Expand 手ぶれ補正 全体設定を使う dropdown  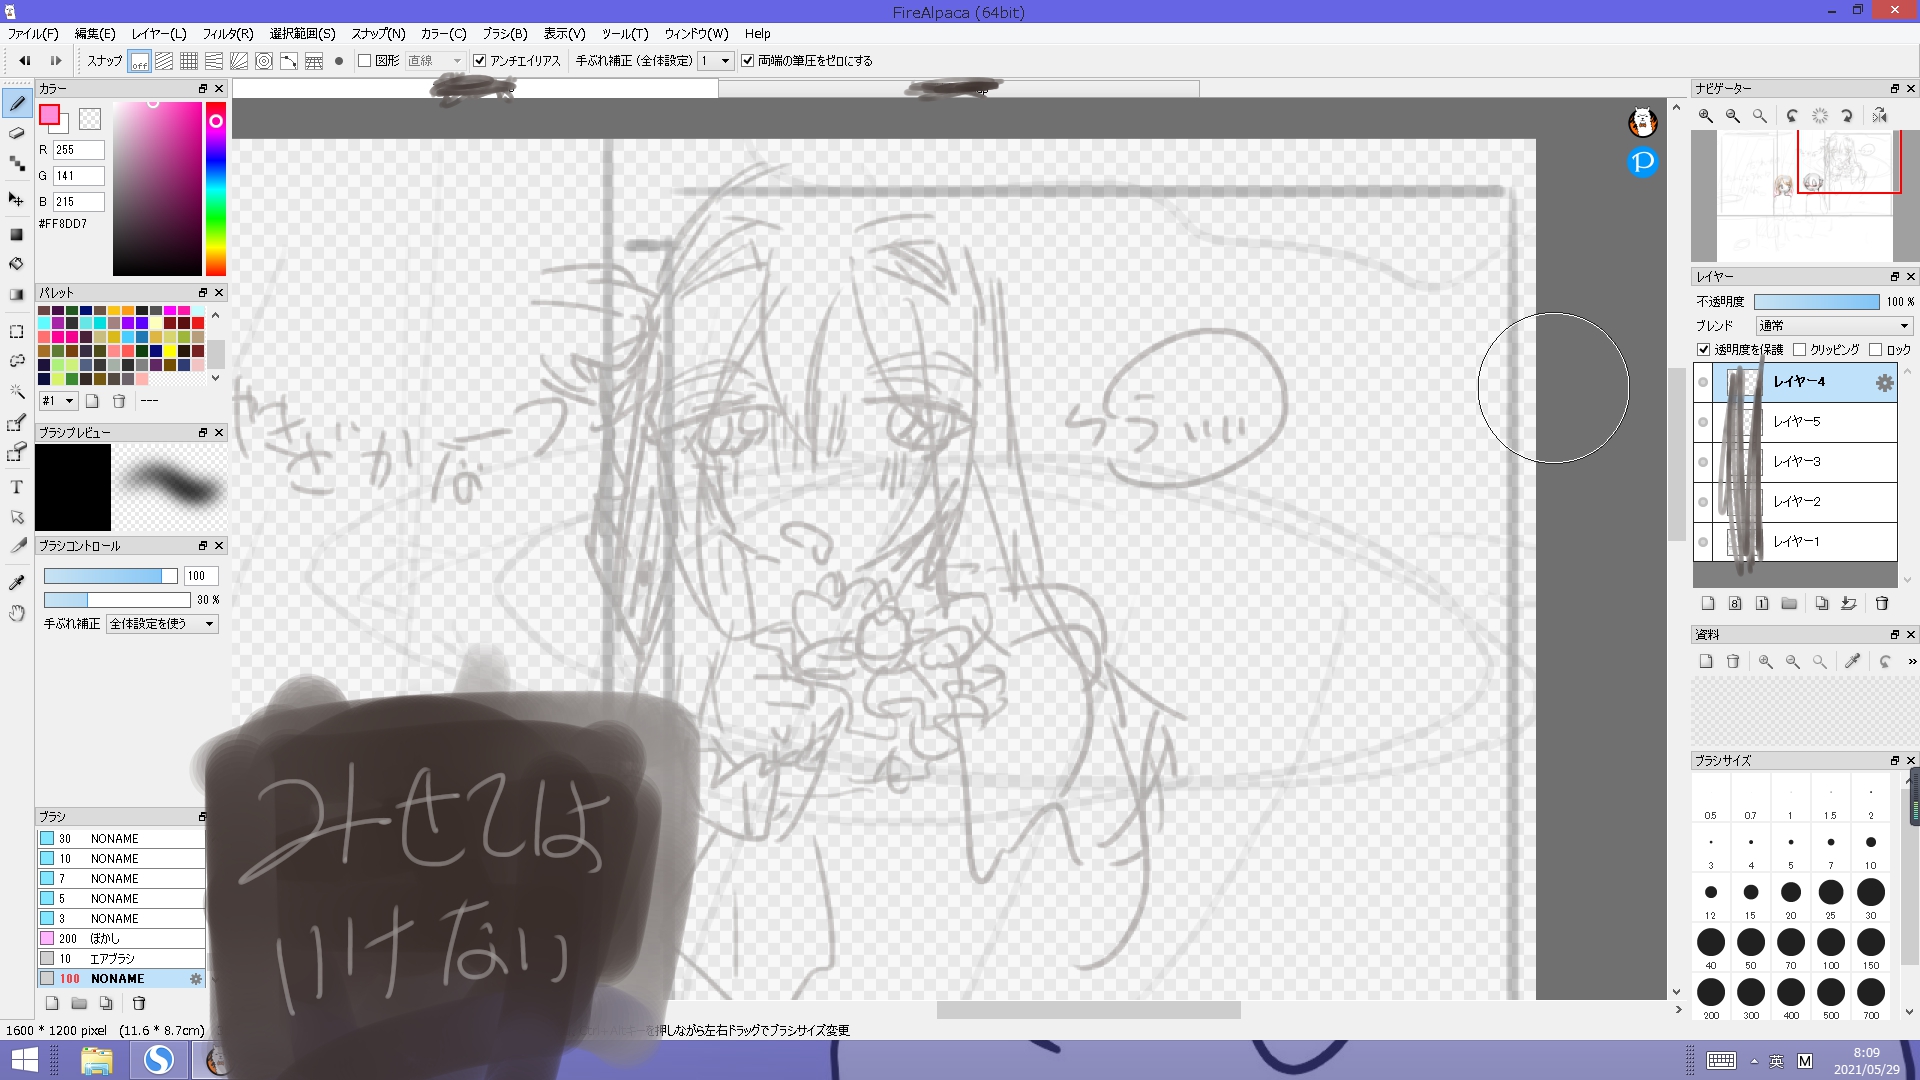pyautogui.click(x=163, y=624)
